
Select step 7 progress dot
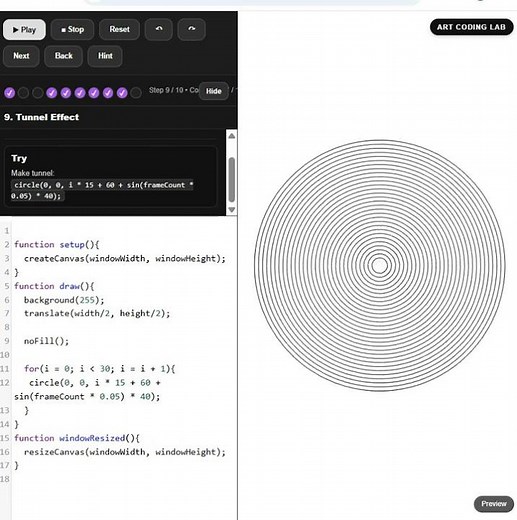tap(94, 93)
